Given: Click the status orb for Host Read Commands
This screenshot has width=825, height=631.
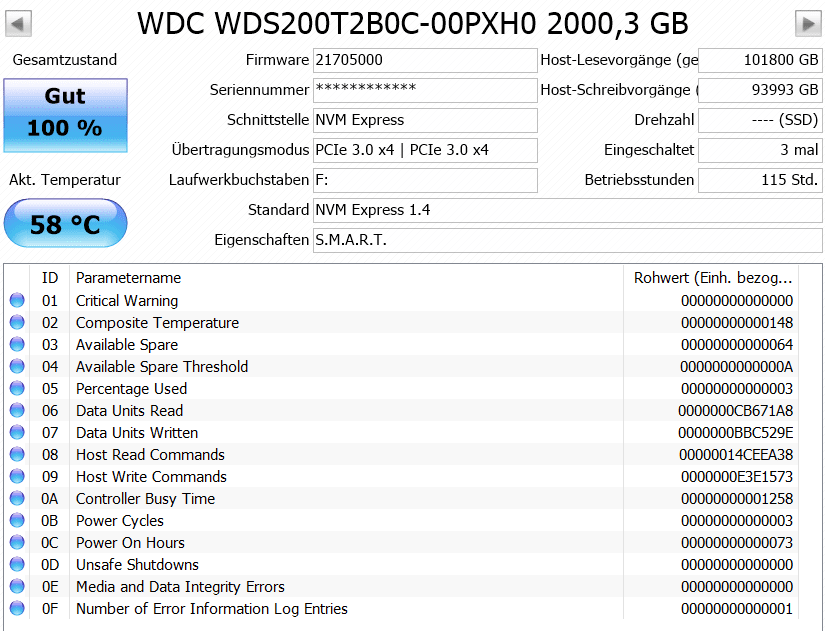Looking at the screenshot, I should pos(17,454).
